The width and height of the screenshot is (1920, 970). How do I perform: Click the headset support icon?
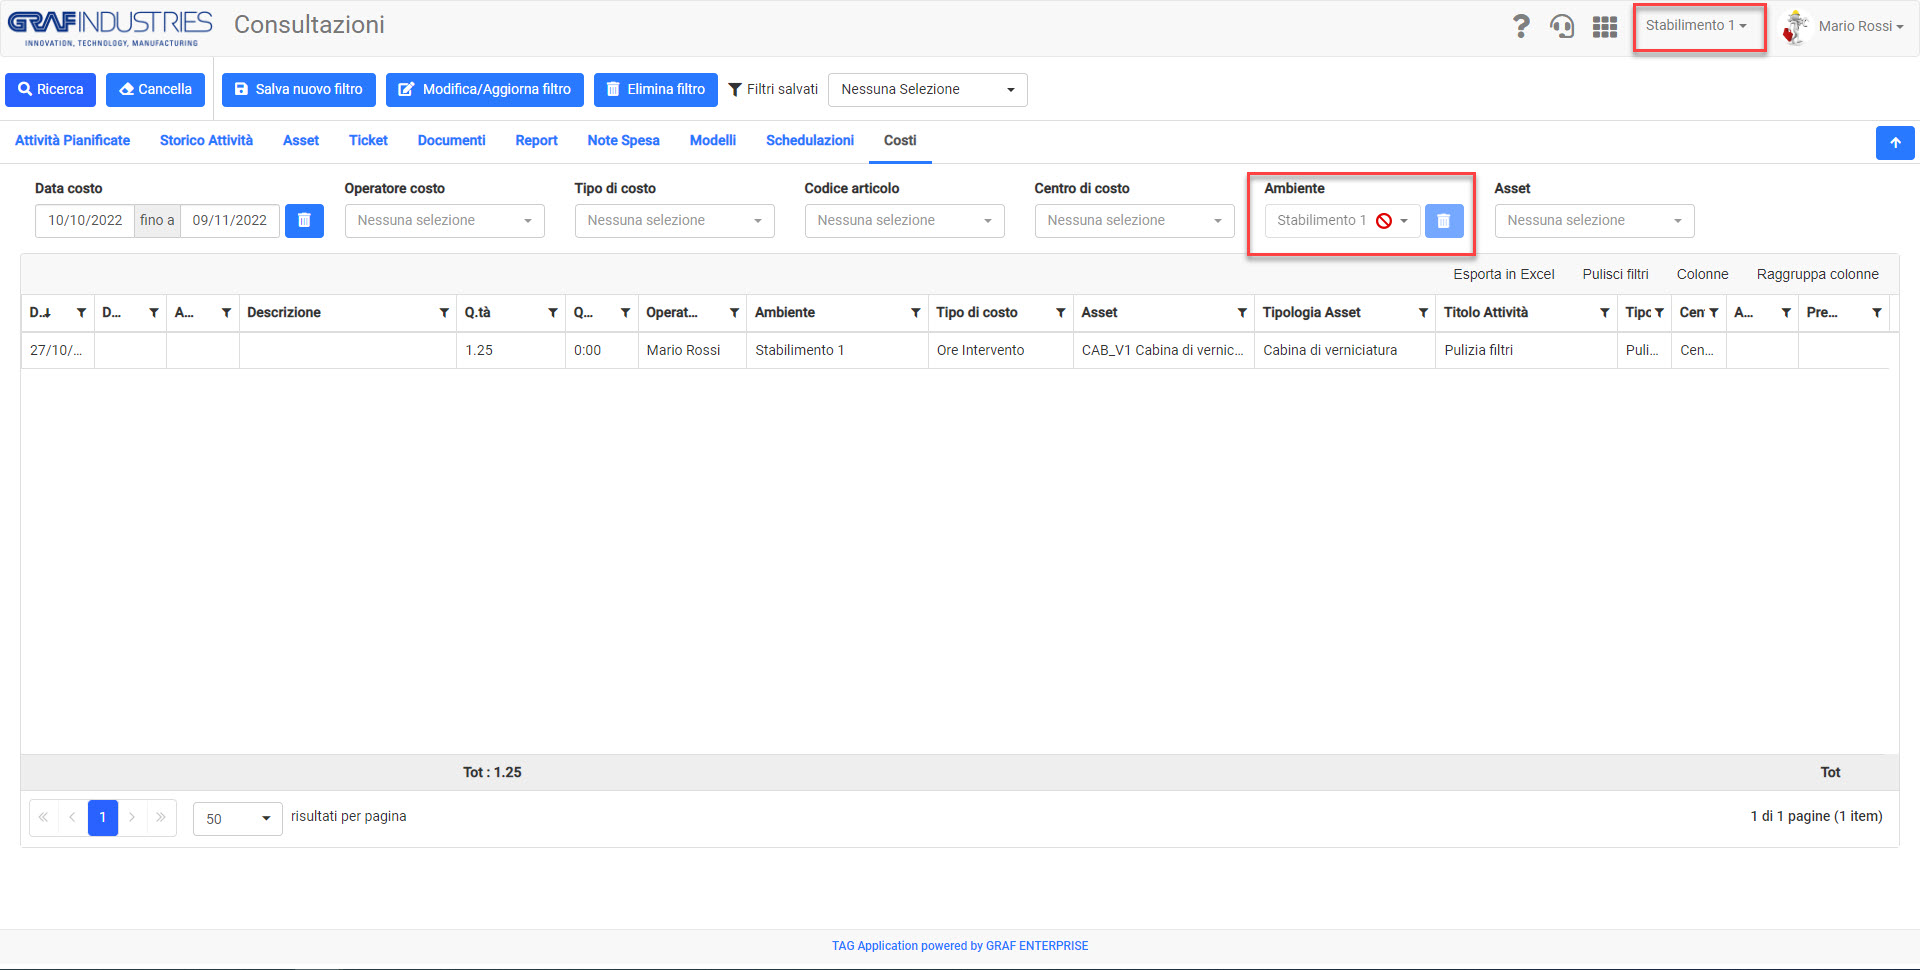[1562, 26]
